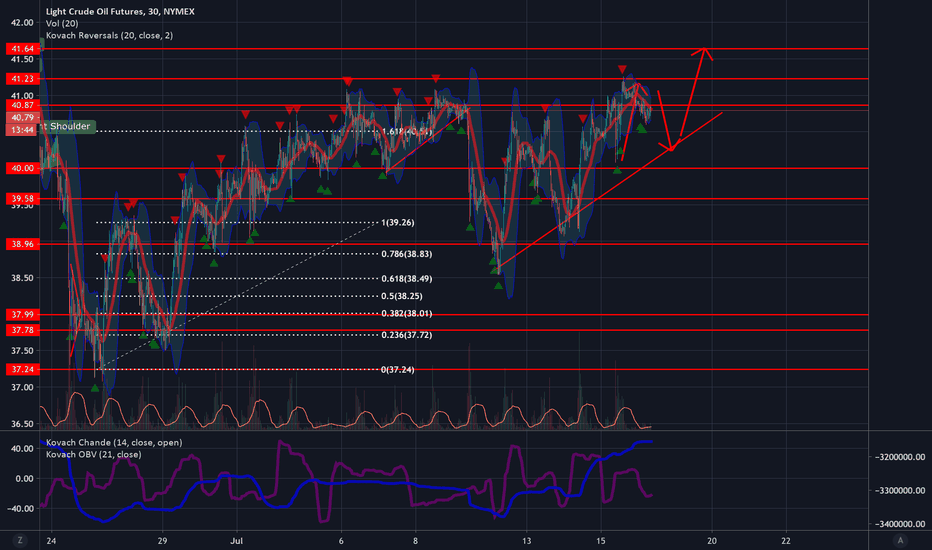Click the Fibonacci 0.382(38.01) level label
The width and height of the screenshot is (932, 550).
[x=407, y=313]
